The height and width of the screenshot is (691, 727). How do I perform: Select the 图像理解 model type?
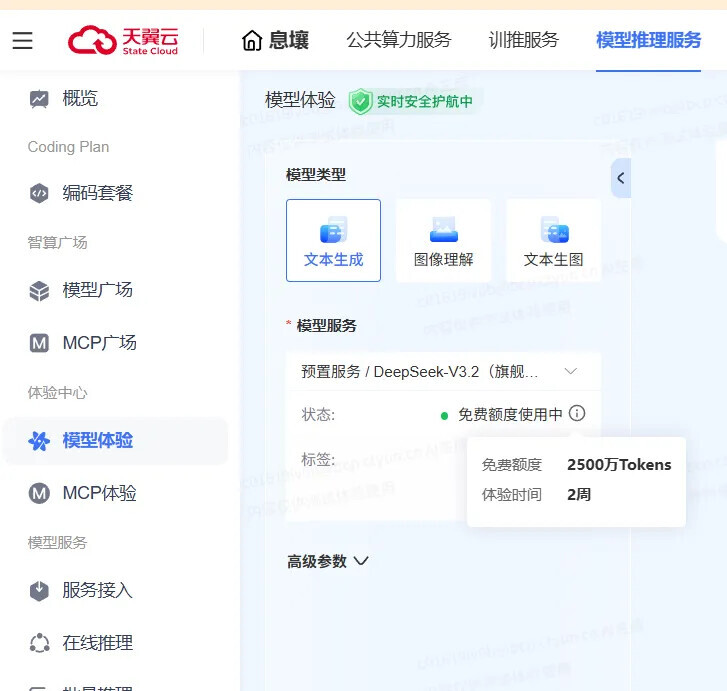[443, 240]
